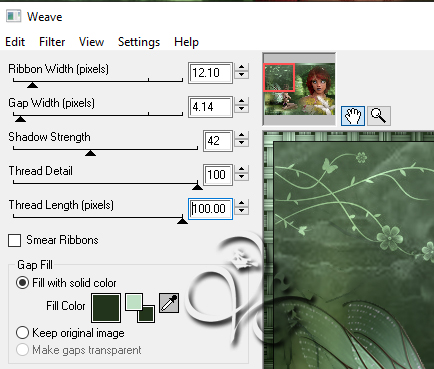Decrease Gap Width with the down arrow
Viewport: 434px width, 369px height.
(x=241, y=109)
